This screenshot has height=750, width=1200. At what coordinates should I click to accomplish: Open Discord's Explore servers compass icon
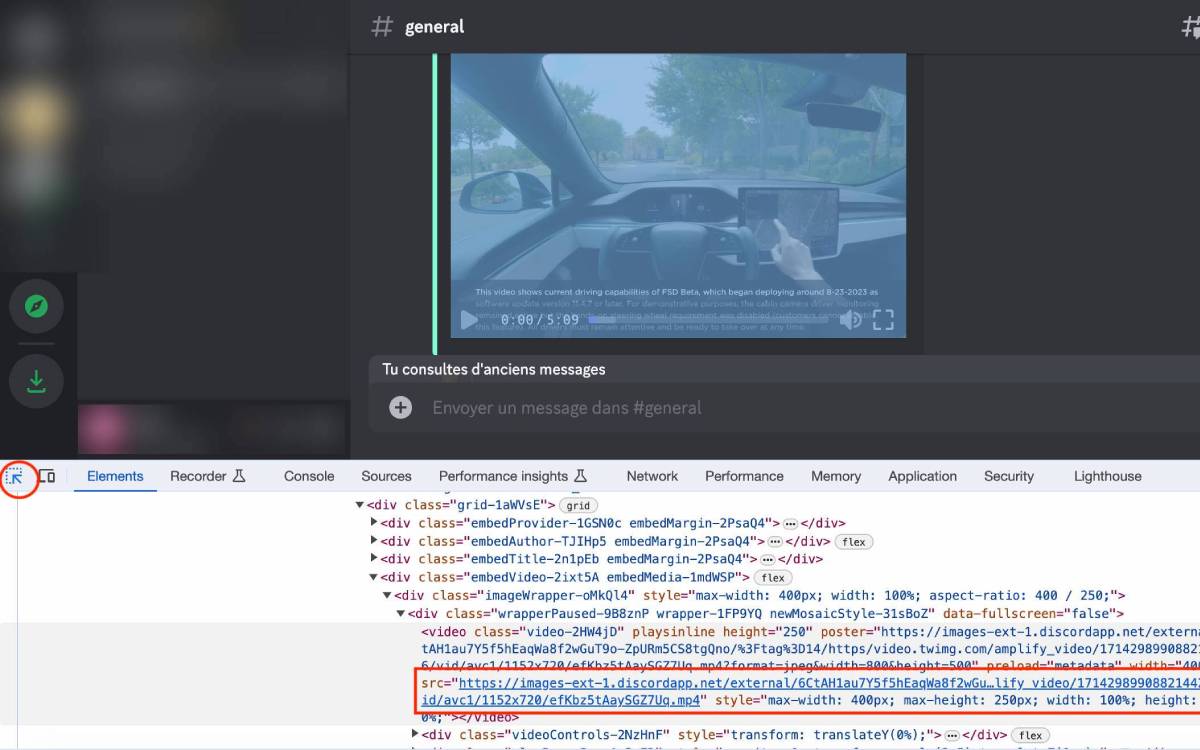(x=36, y=306)
